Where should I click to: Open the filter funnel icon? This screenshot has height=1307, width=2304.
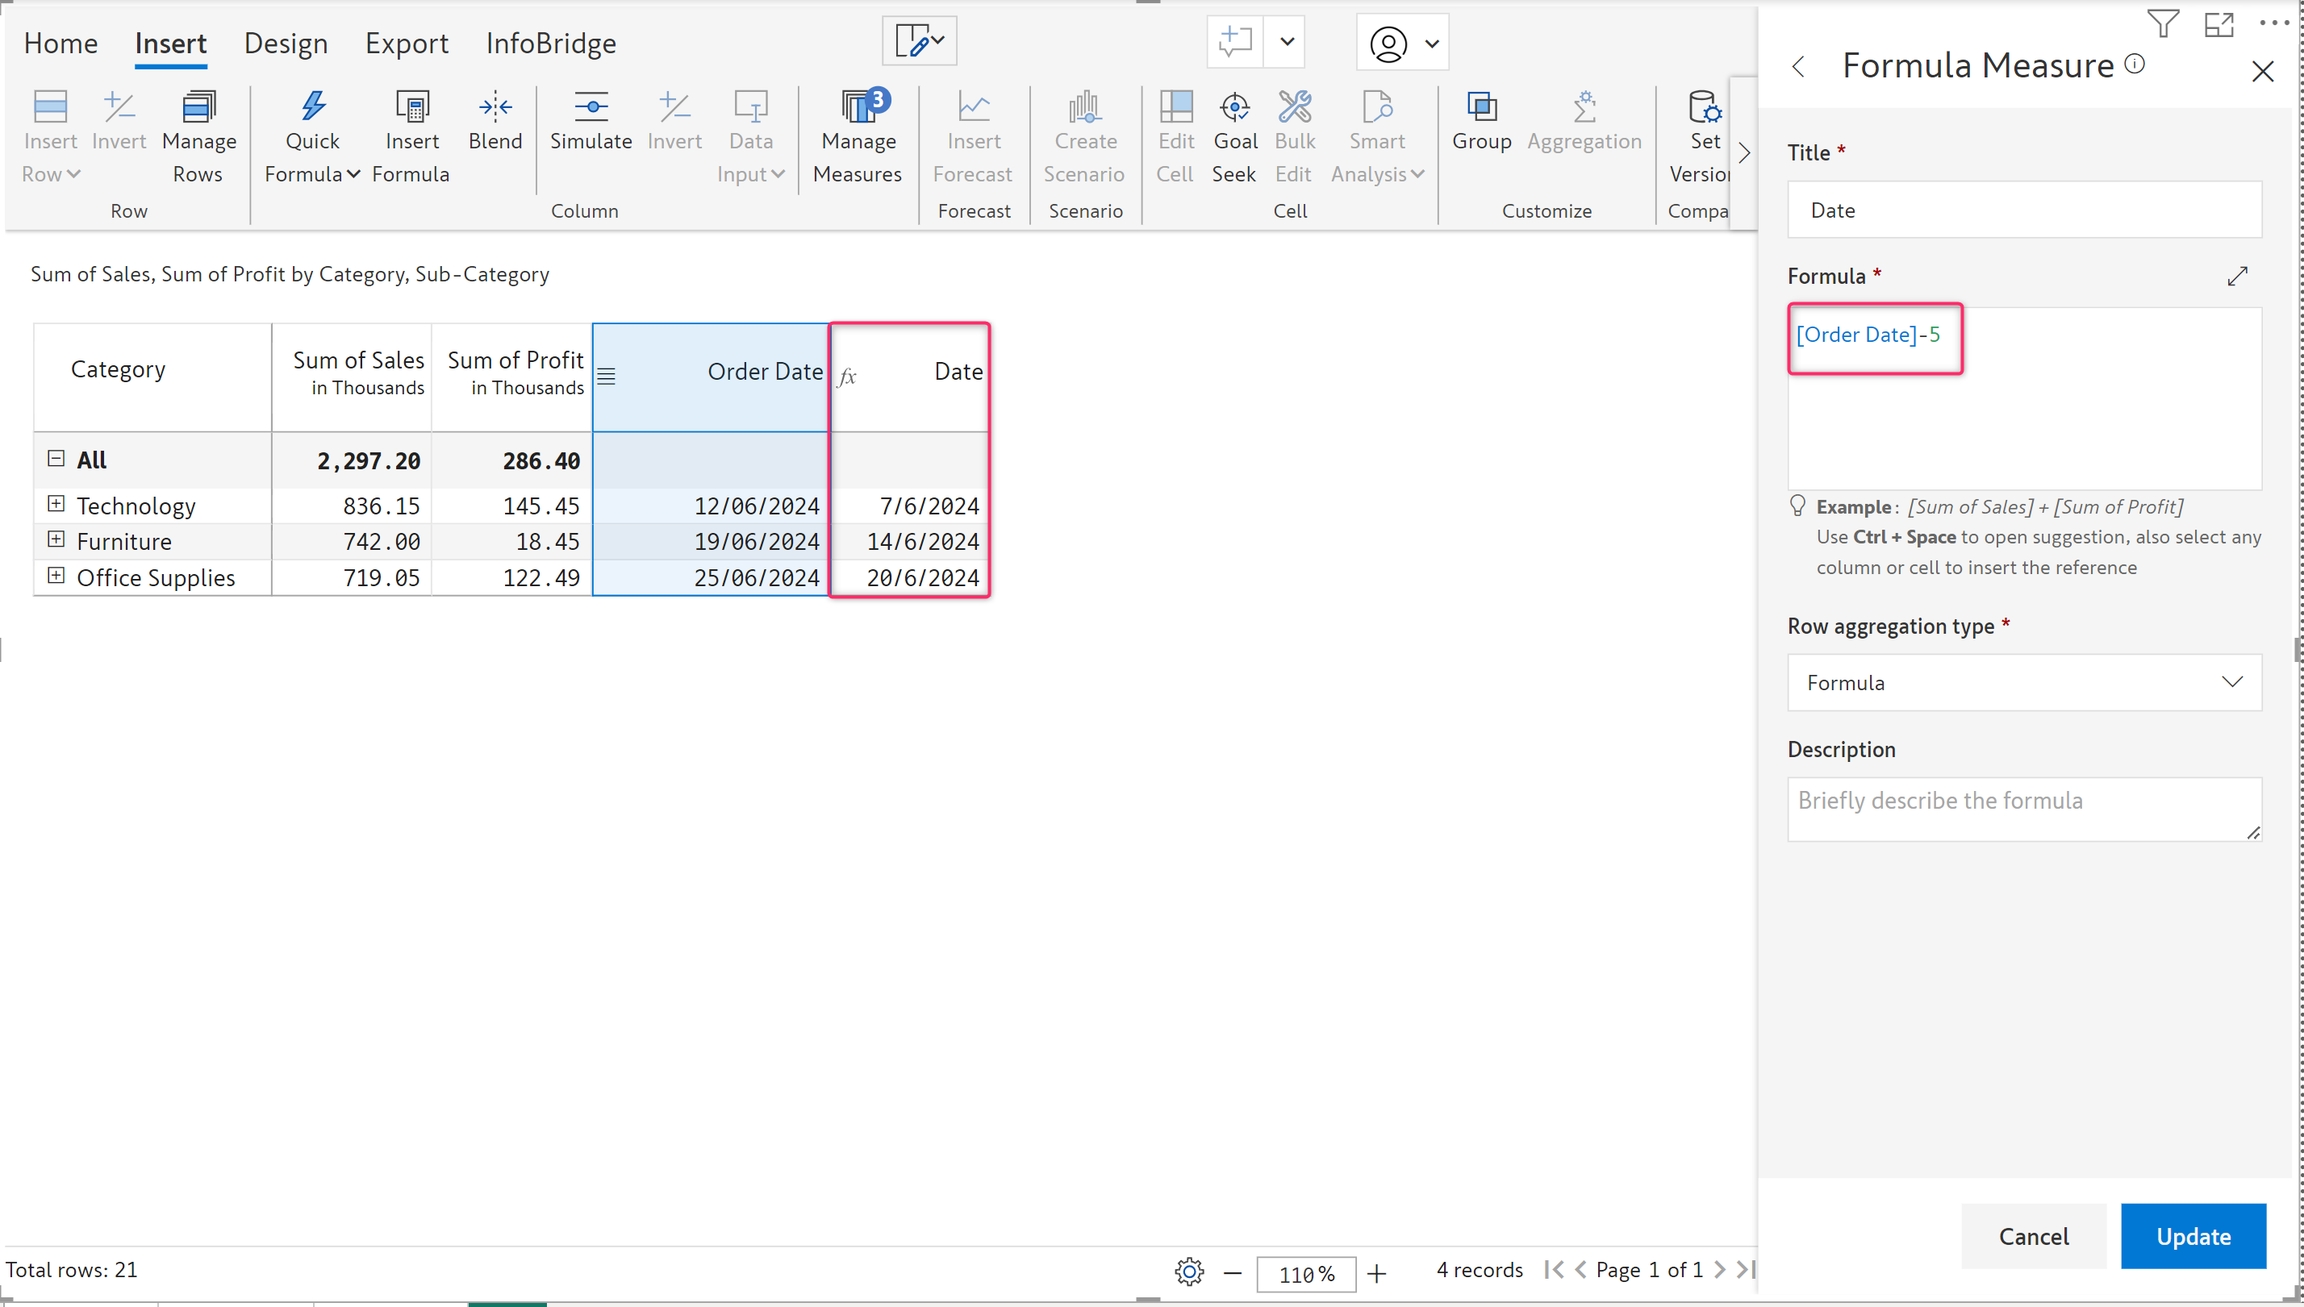[x=2162, y=23]
